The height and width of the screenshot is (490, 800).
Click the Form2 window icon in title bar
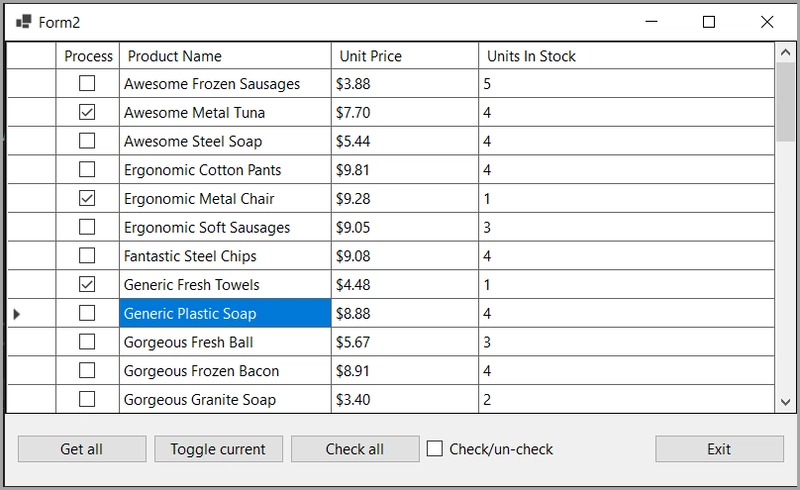pos(23,22)
